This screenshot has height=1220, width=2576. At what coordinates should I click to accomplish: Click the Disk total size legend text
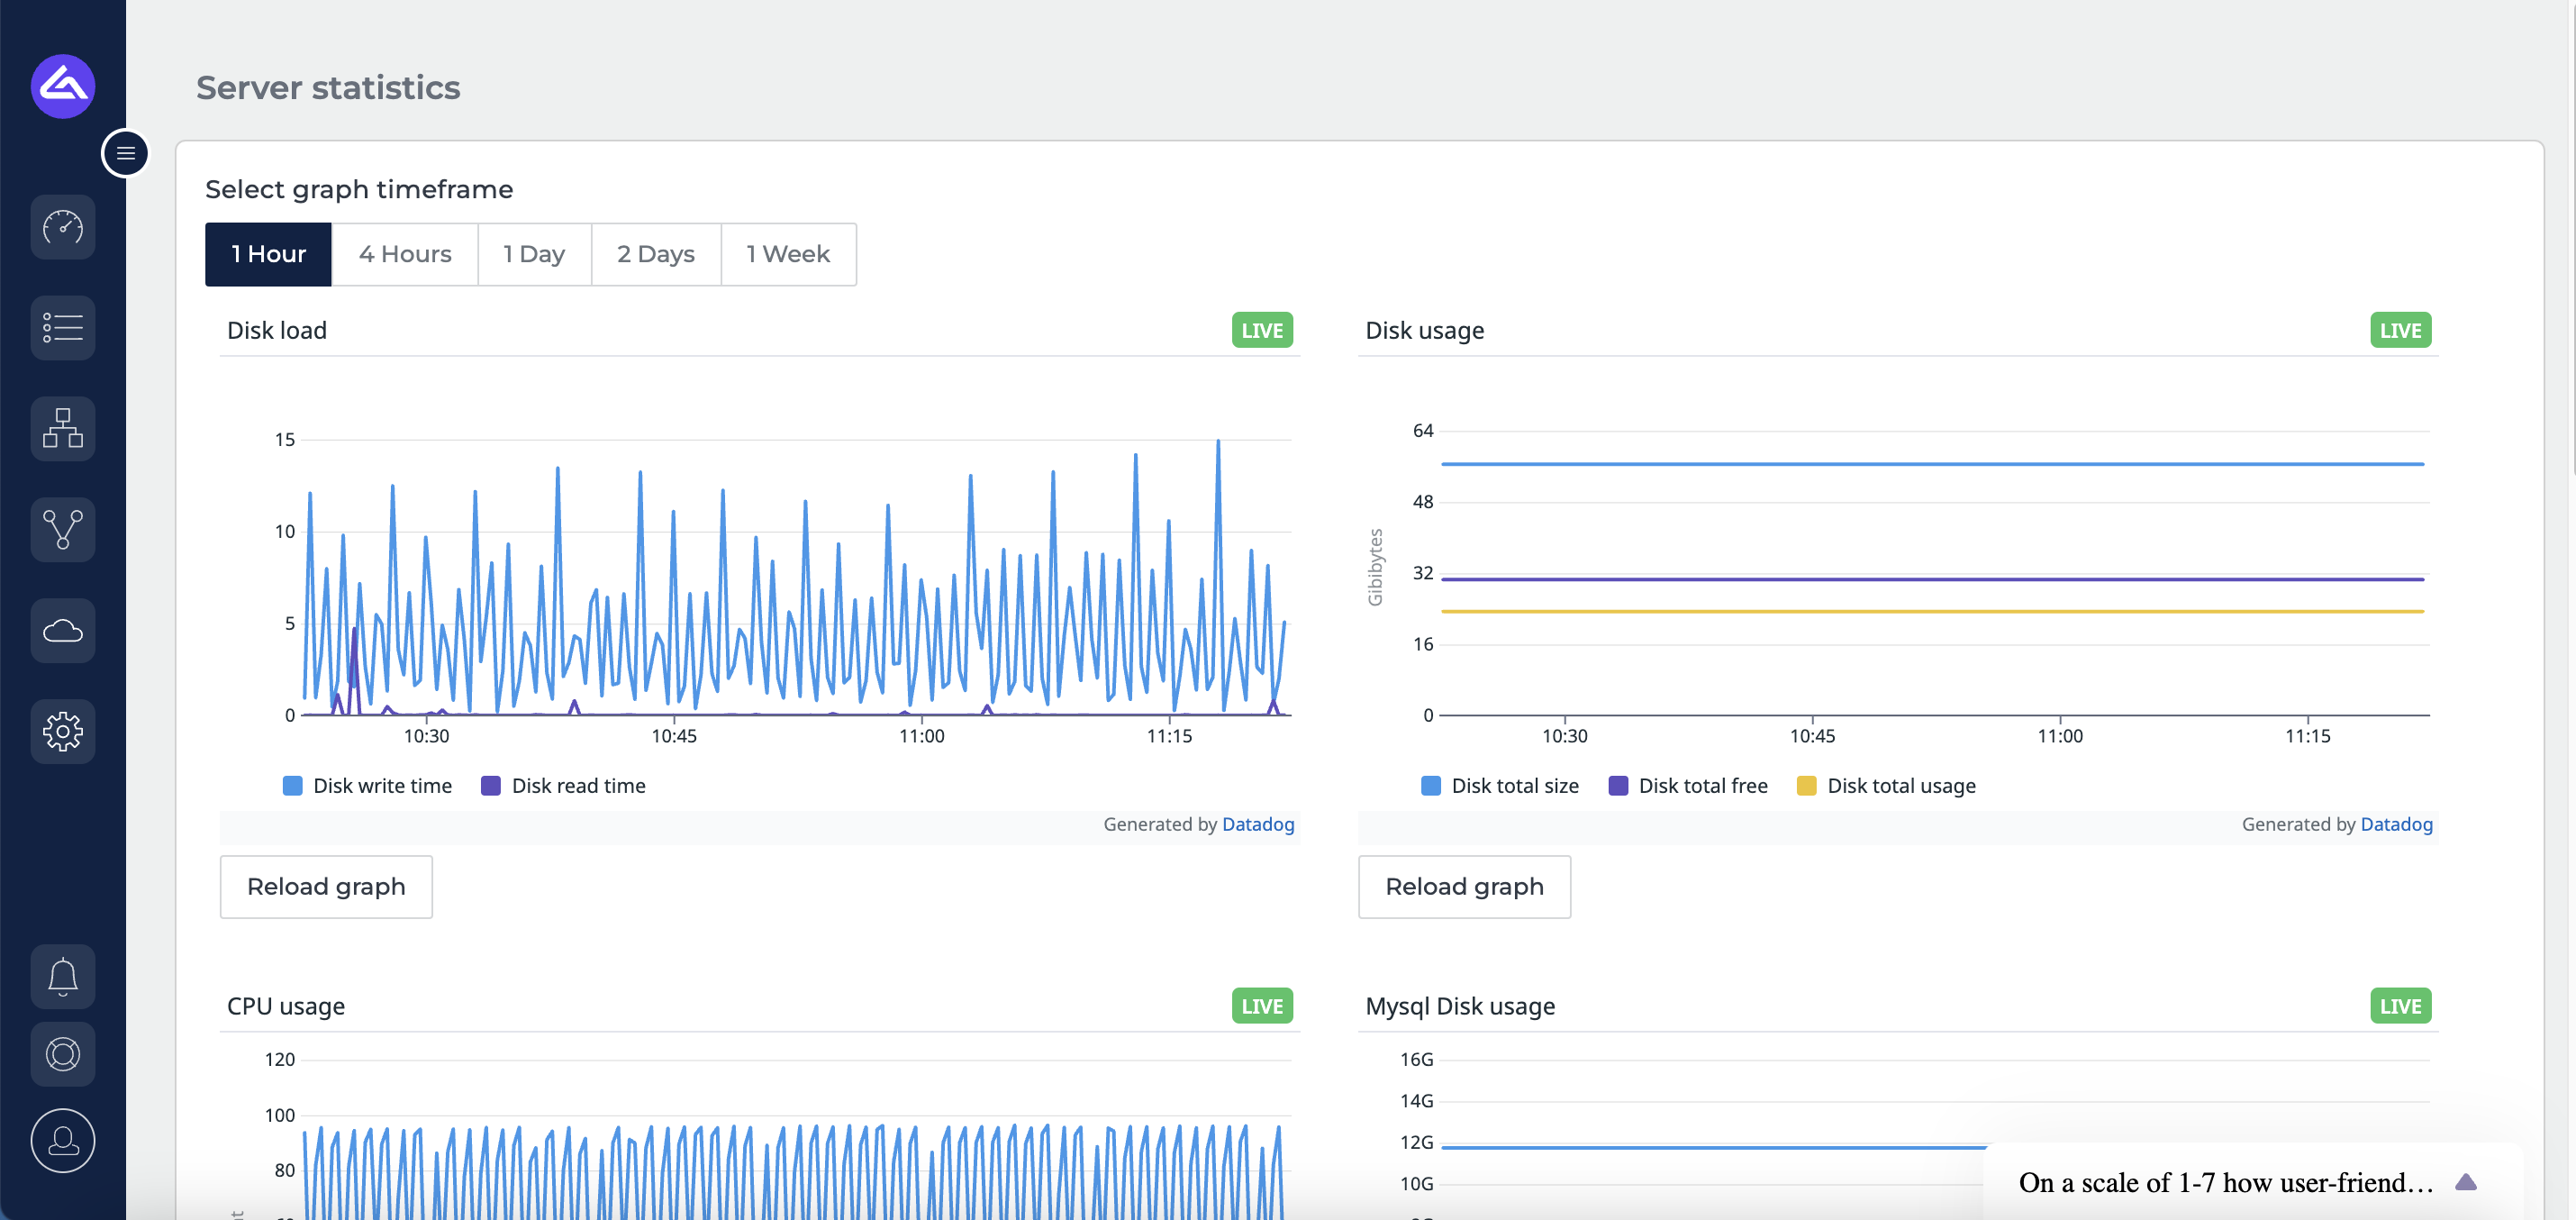tap(1514, 785)
